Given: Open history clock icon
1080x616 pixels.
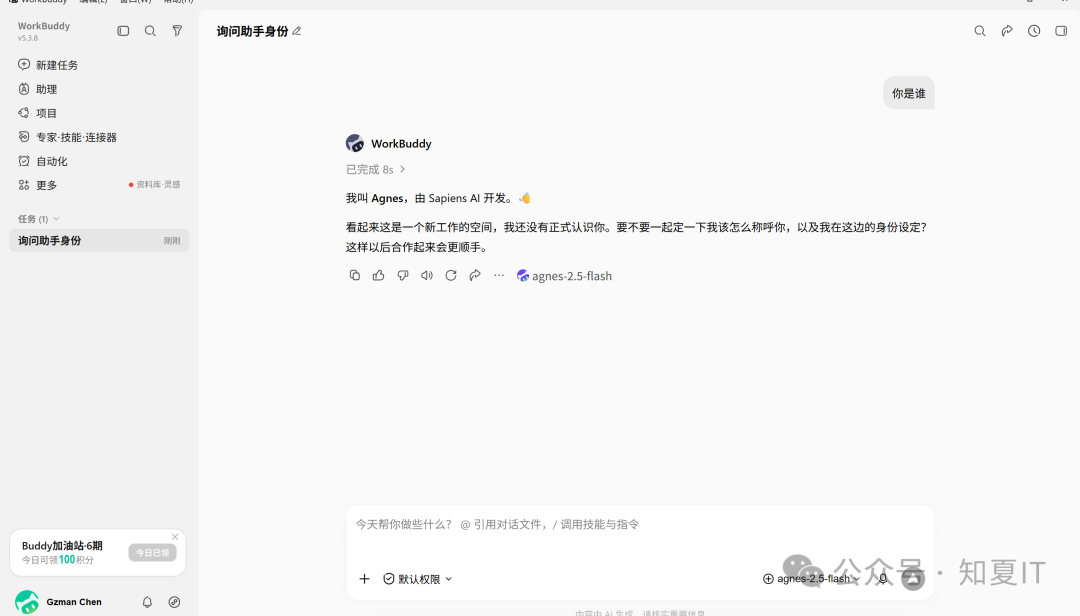Looking at the screenshot, I should [x=1034, y=31].
